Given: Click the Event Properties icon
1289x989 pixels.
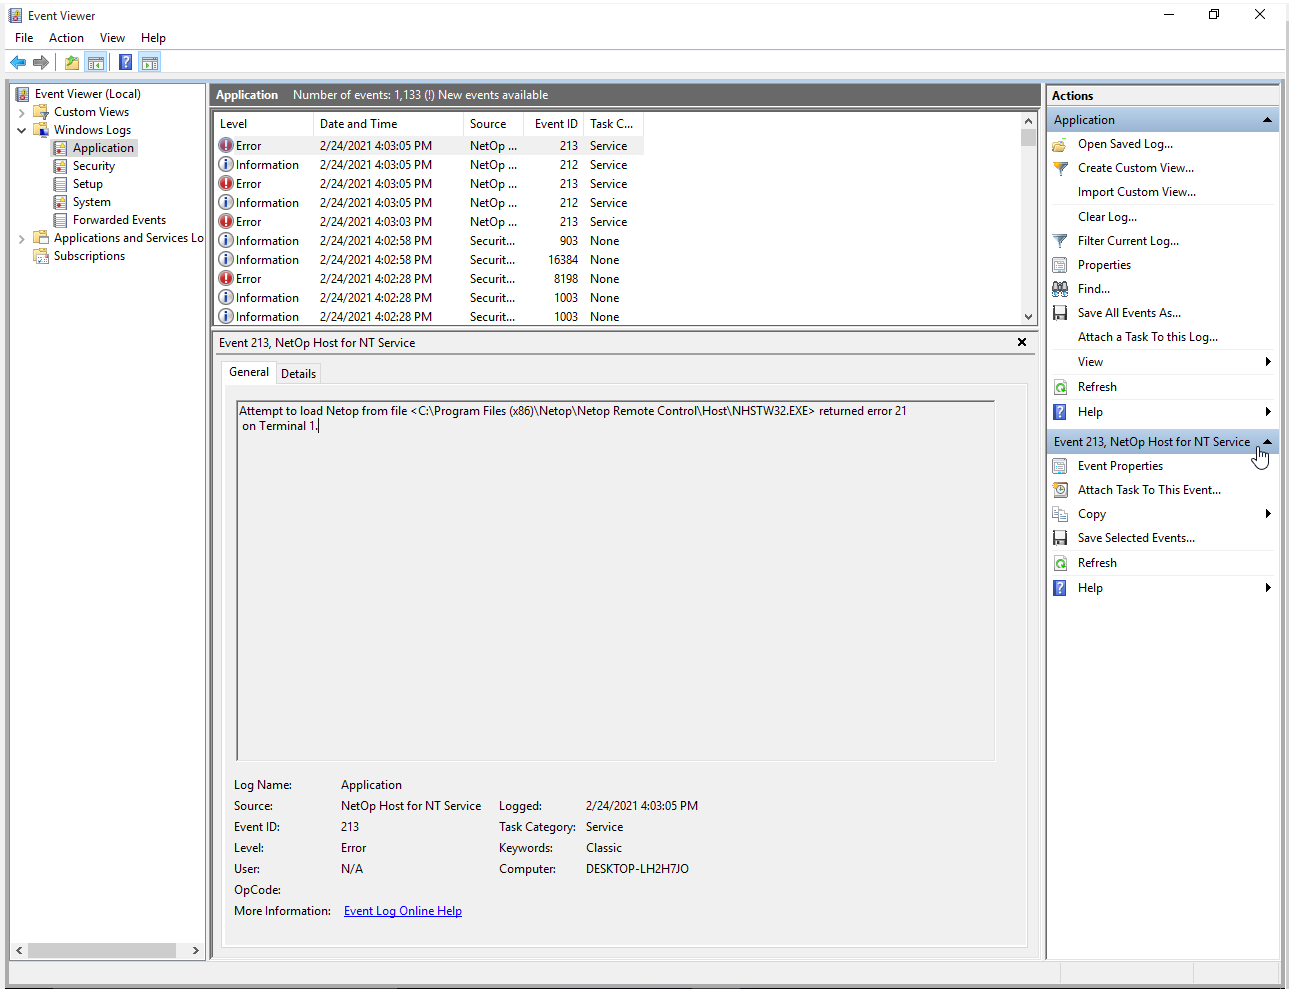Looking at the screenshot, I should click(x=1060, y=466).
